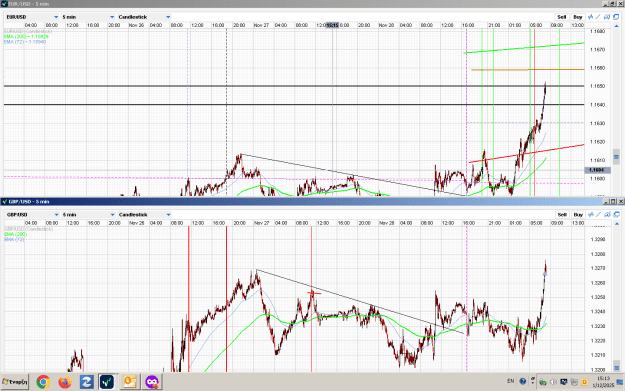Click EMA (72) legend in GBP/USD chart
625x391 pixels.
[14, 239]
